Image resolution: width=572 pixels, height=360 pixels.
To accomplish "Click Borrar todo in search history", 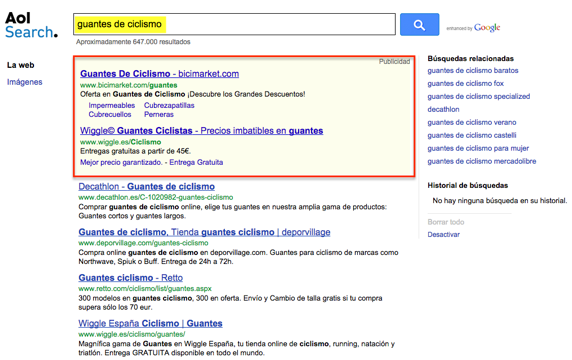I will tap(446, 222).
